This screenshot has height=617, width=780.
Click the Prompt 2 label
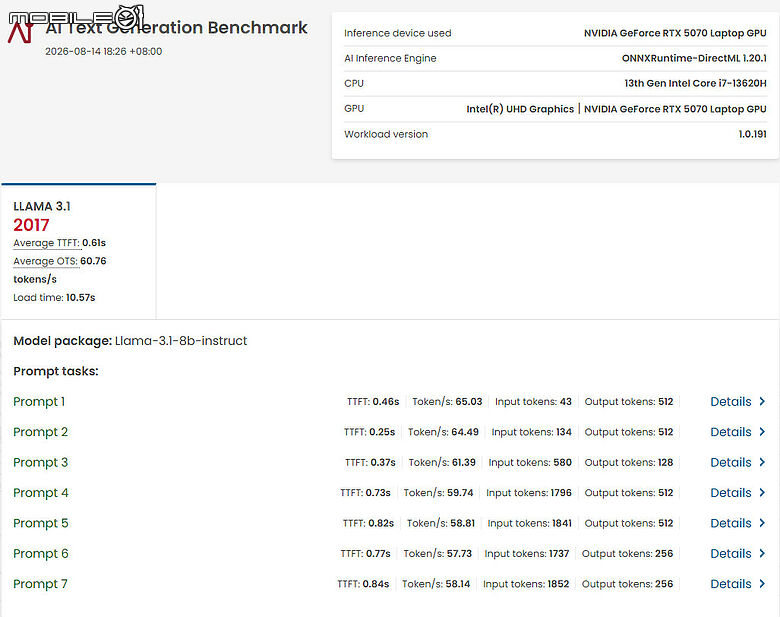[x=40, y=432]
